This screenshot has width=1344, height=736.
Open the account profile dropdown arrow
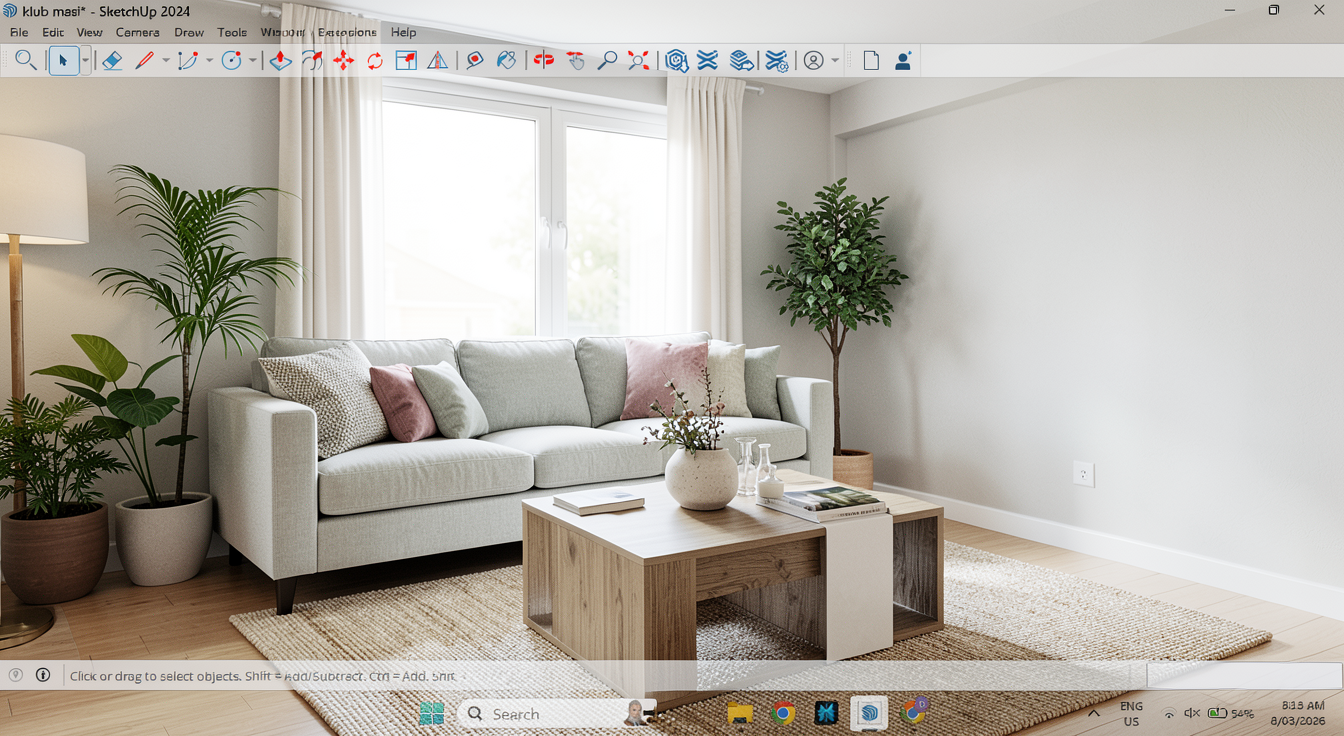tap(835, 61)
